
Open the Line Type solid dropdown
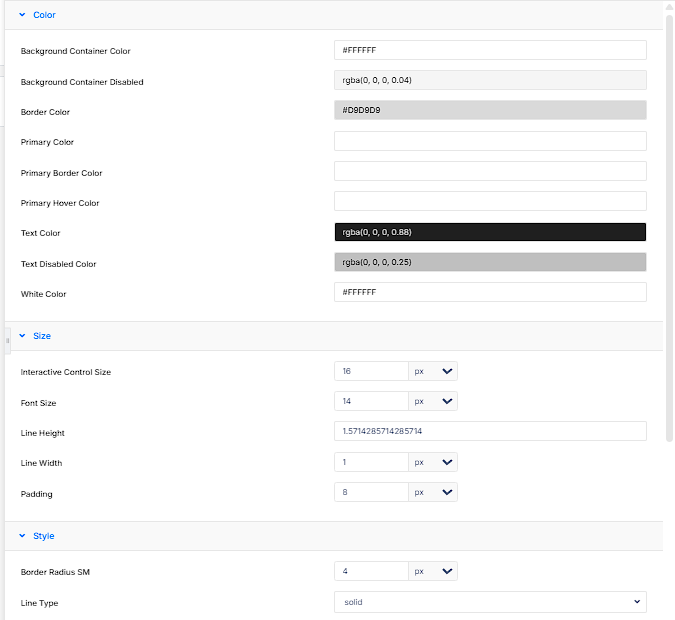(490, 602)
